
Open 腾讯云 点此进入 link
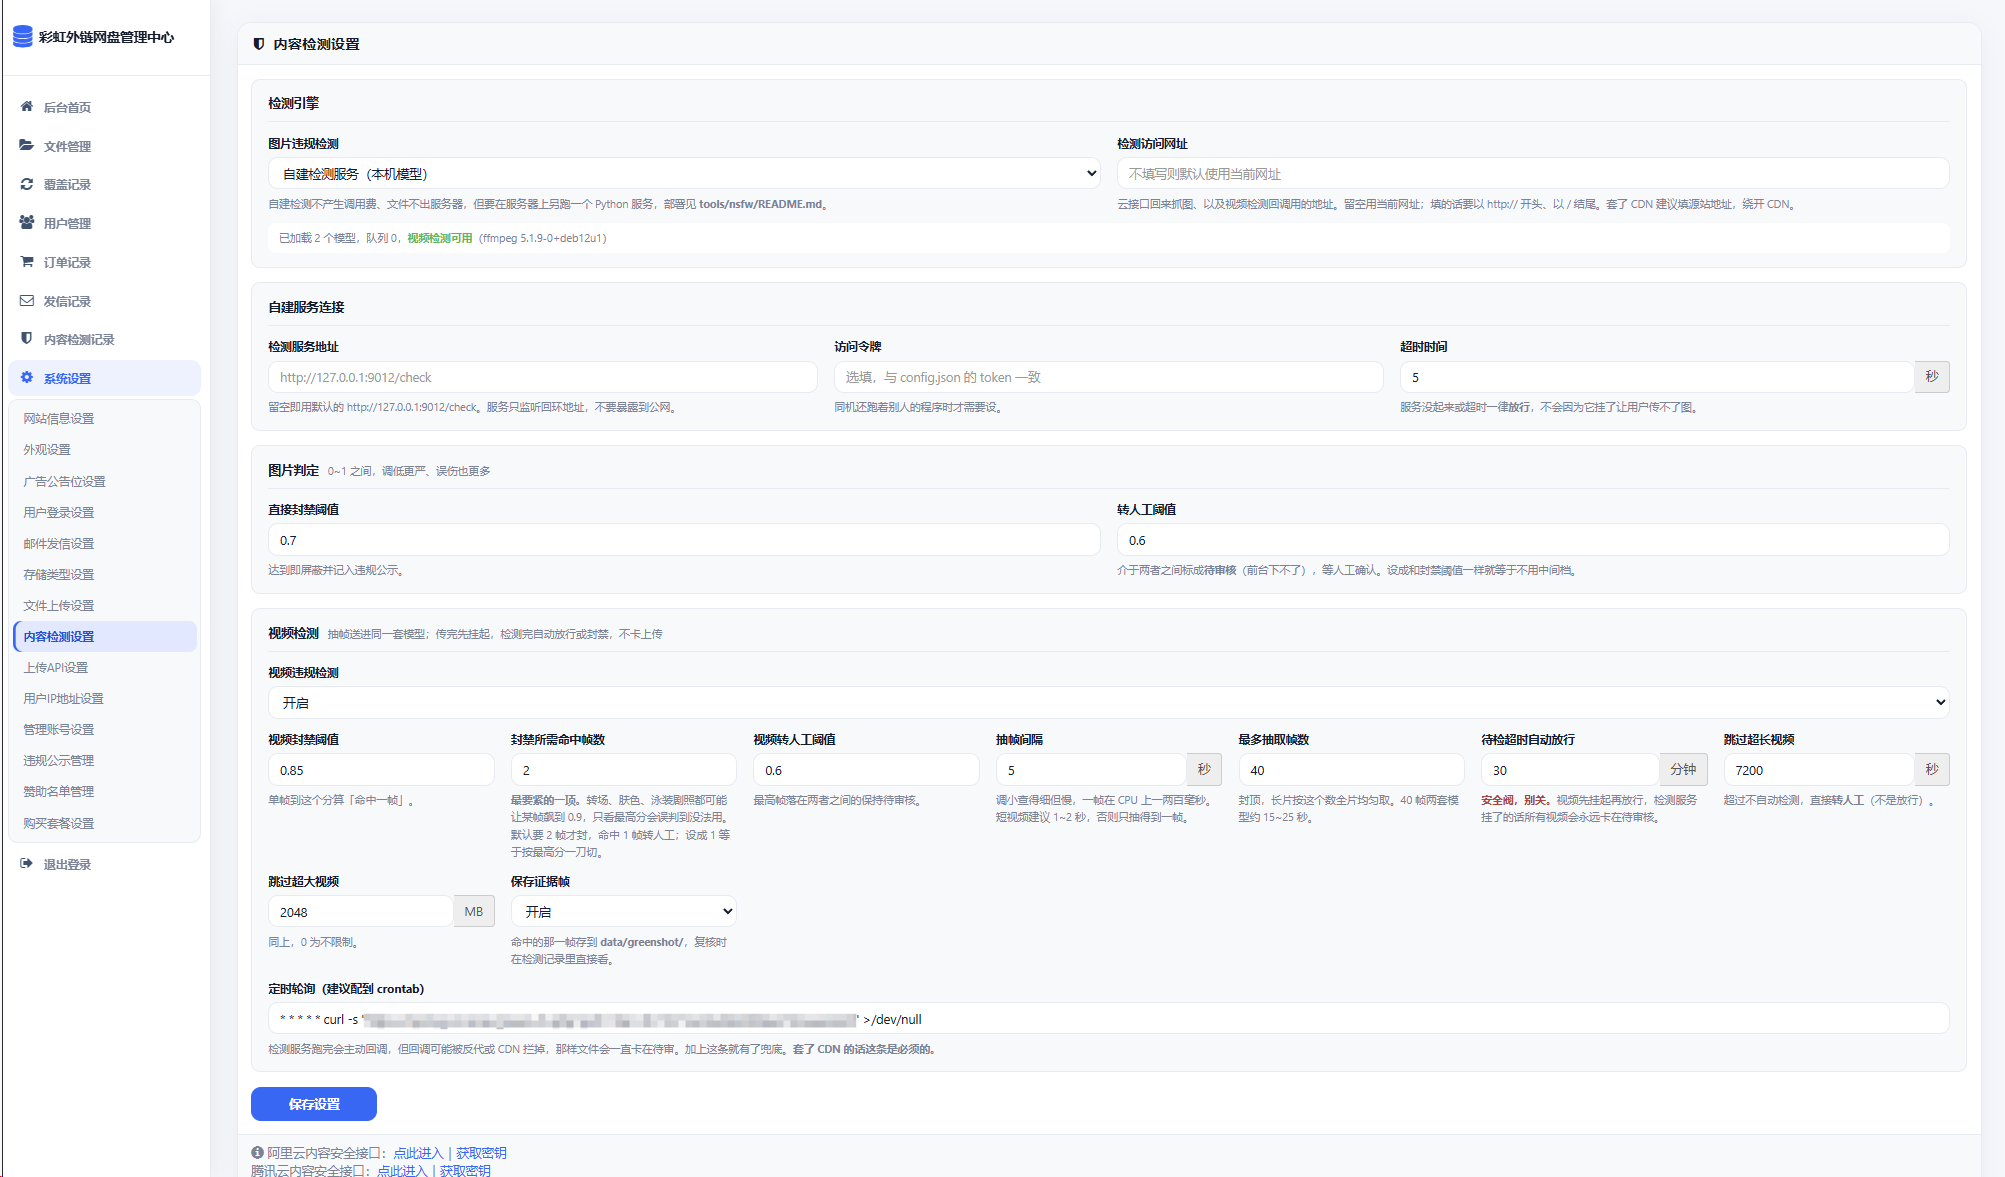[402, 1170]
